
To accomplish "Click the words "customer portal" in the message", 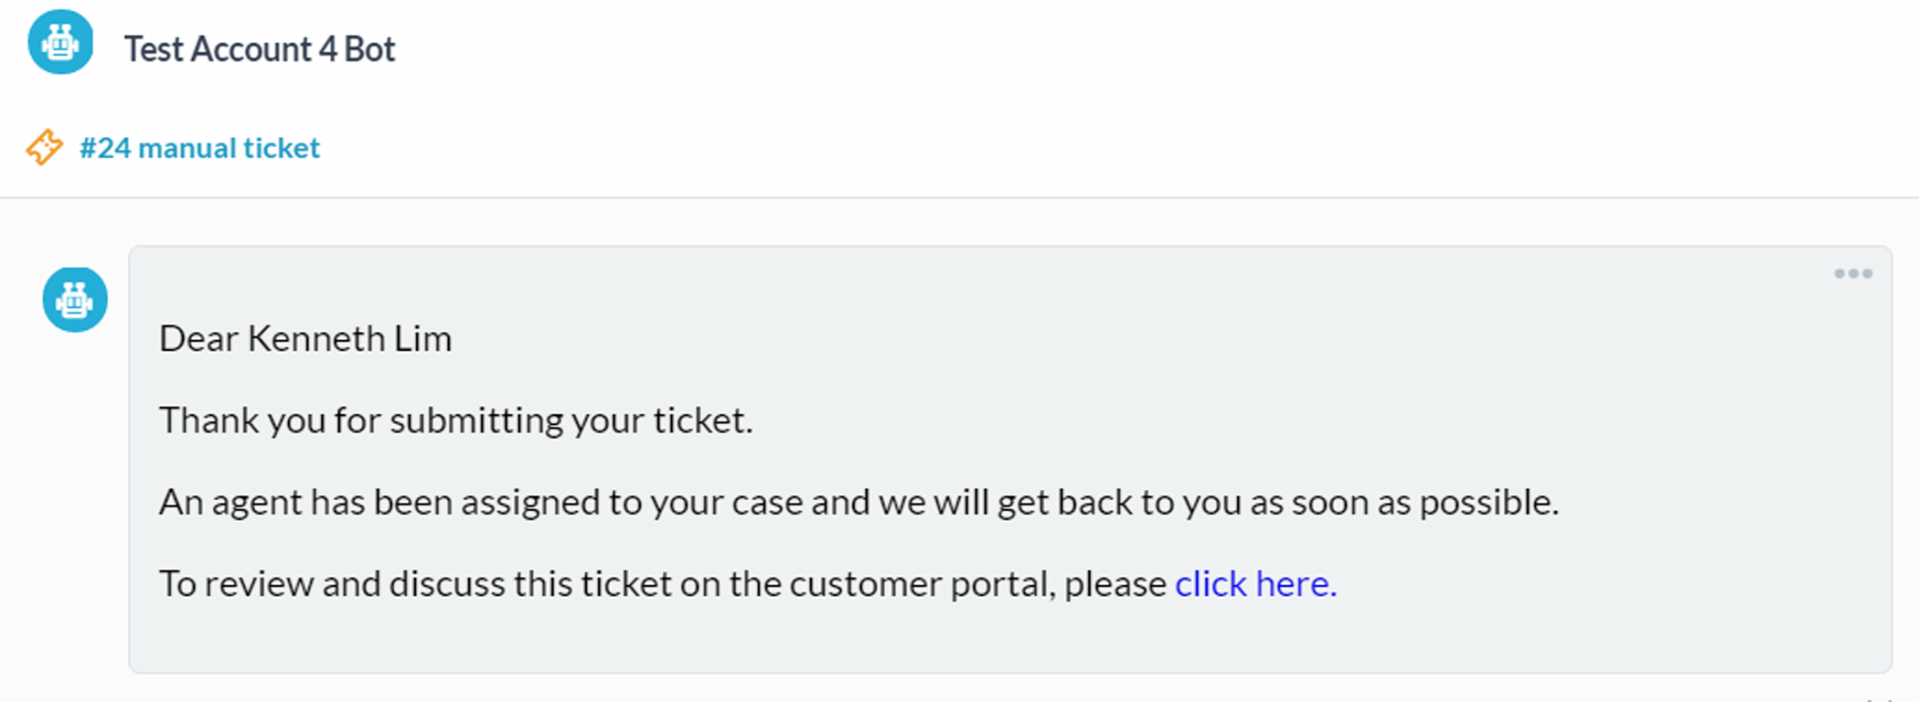I will [x=921, y=584].
